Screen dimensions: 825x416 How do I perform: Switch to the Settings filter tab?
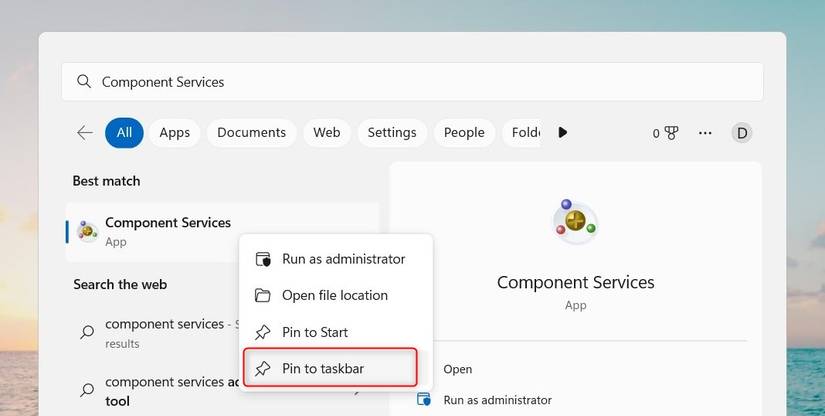tap(391, 133)
